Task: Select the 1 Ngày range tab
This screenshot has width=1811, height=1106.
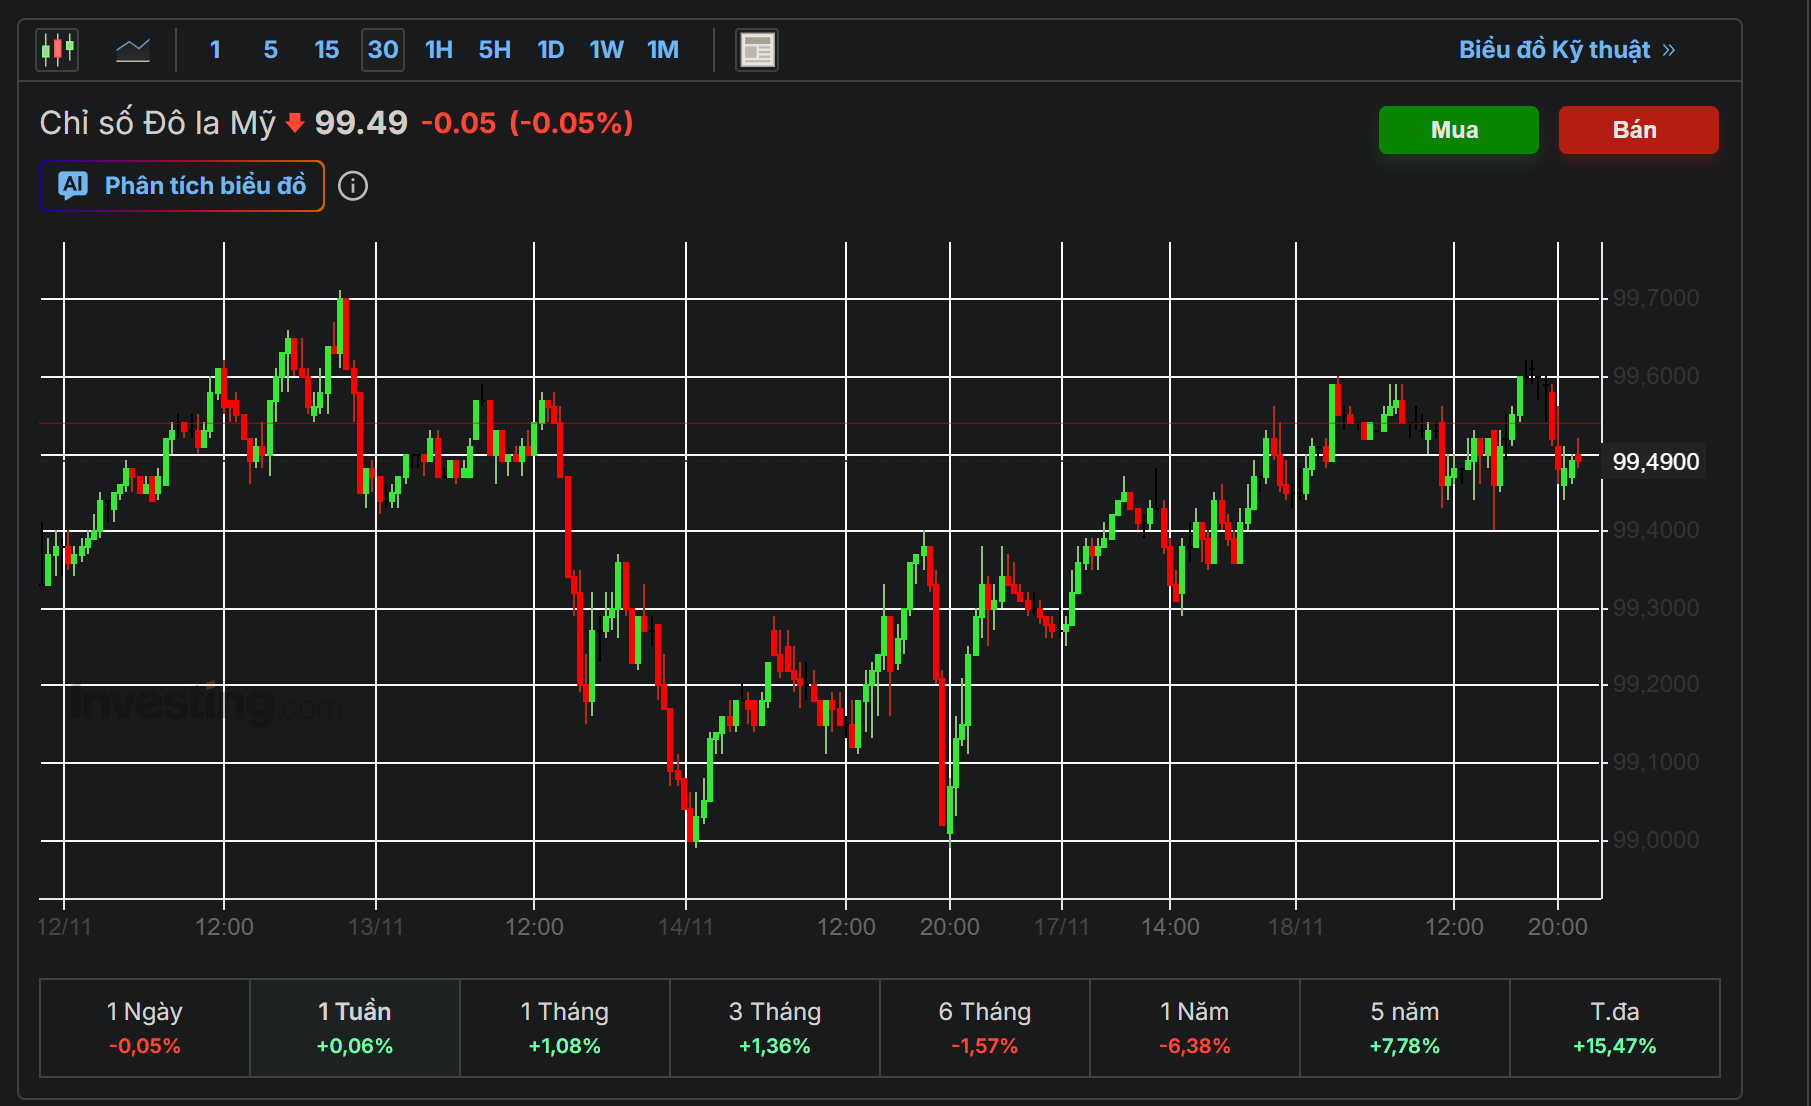Action: tap(144, 1027)
